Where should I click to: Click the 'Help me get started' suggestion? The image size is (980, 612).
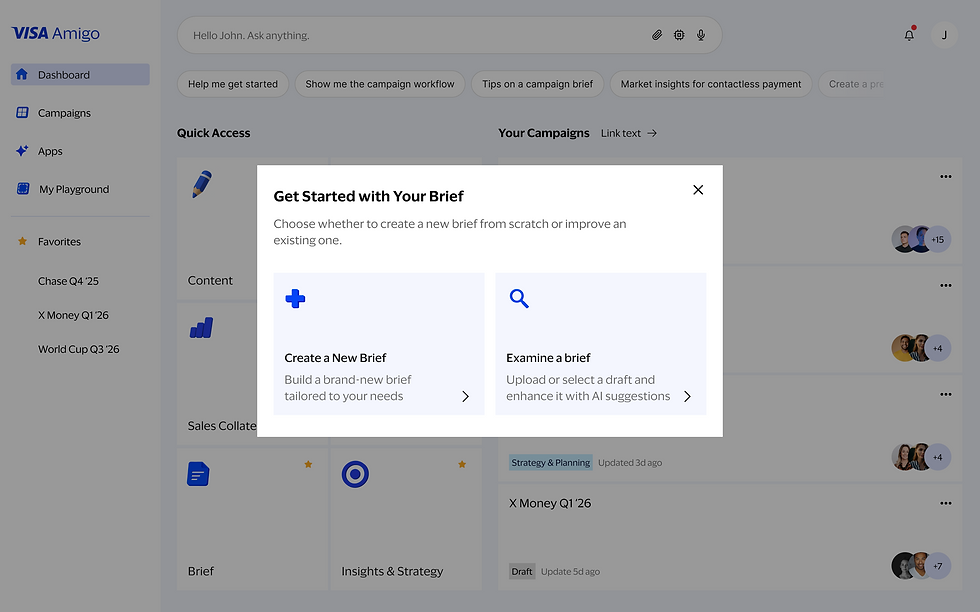coord(233,84)
